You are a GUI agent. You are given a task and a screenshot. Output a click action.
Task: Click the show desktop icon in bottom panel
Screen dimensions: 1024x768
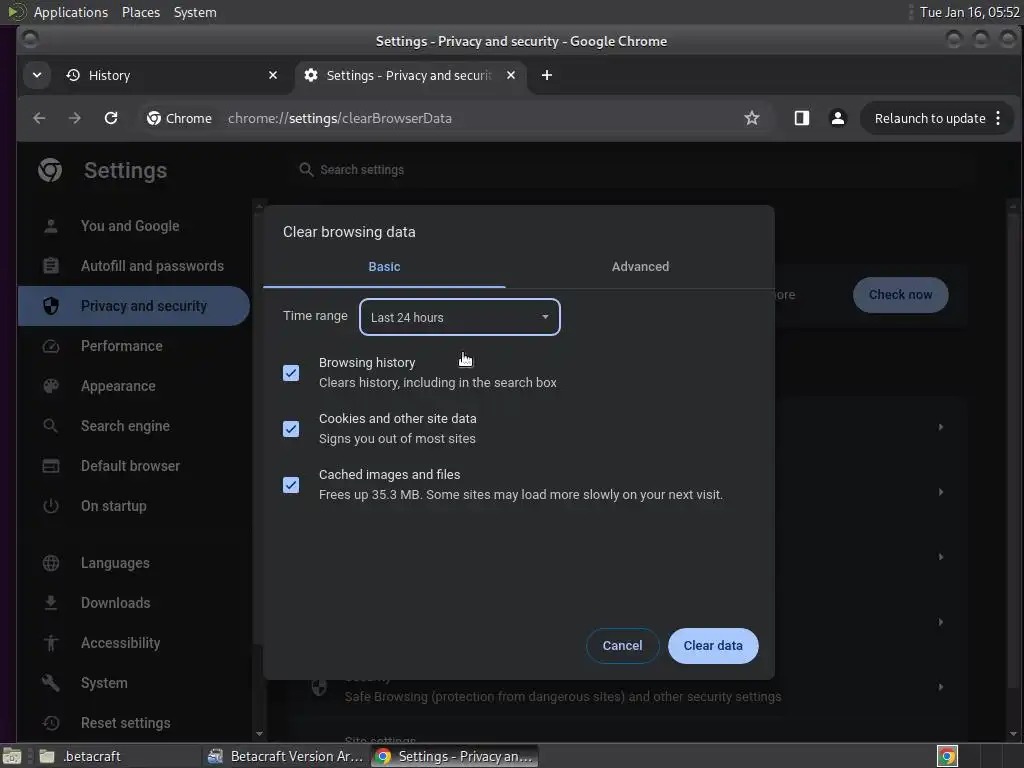coord(12,756)
